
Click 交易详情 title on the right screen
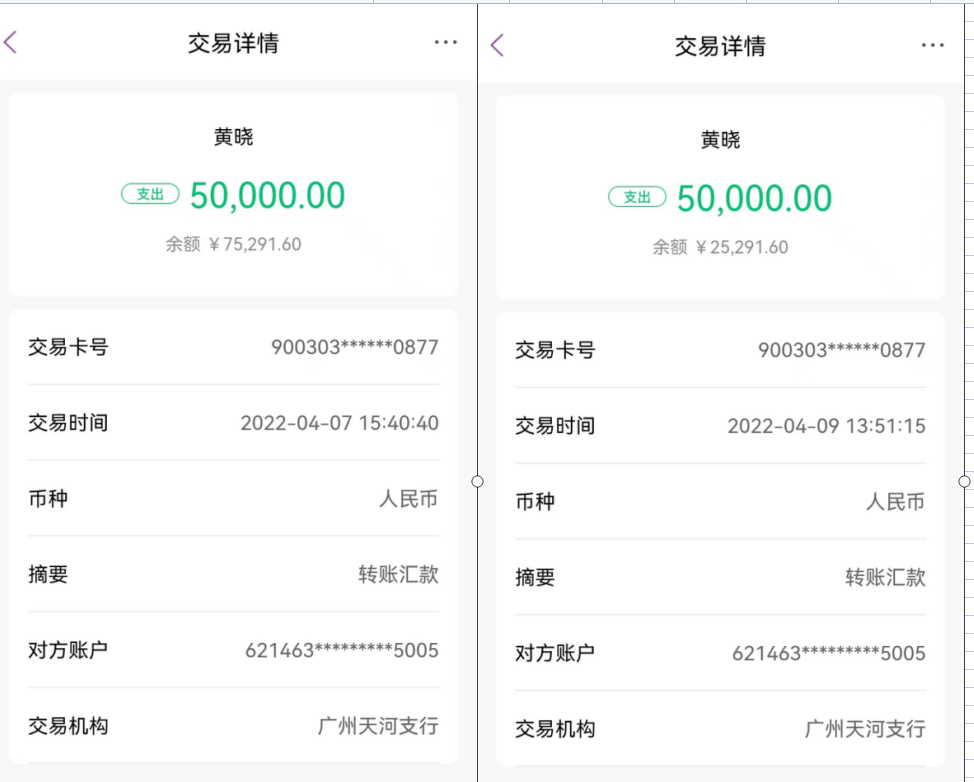pos(720,46)
